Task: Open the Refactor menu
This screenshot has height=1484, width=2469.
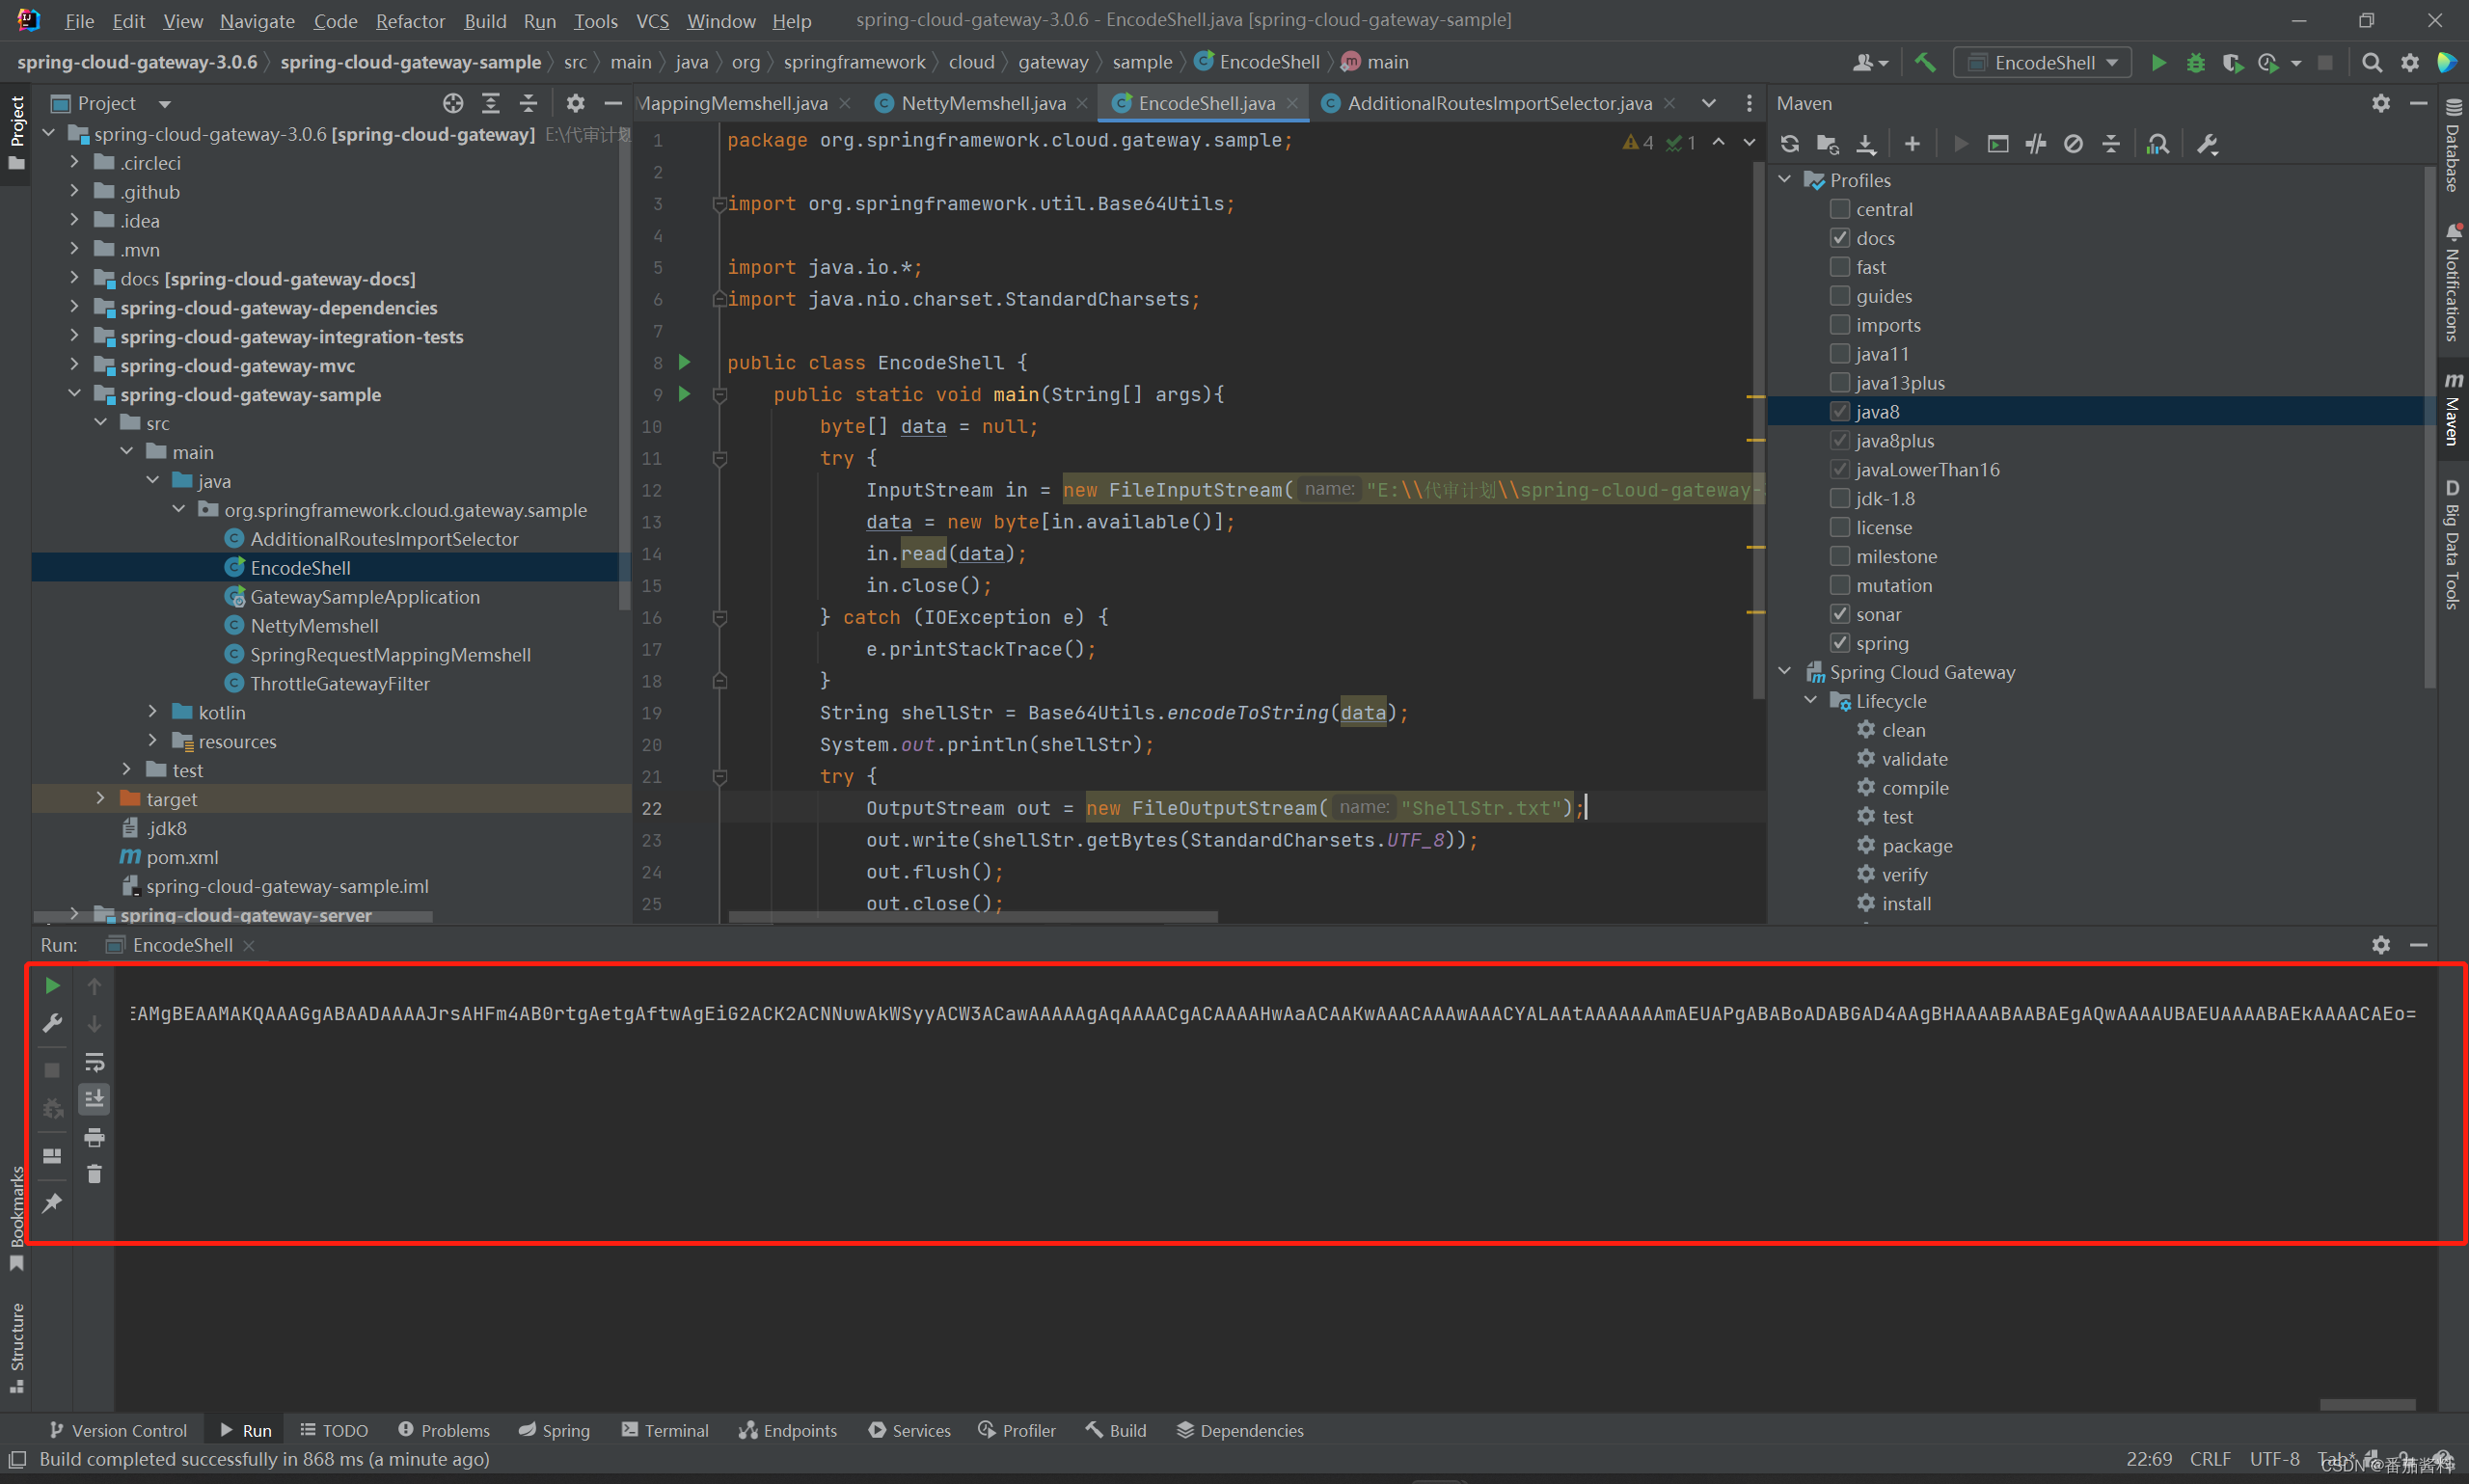Action: tap(410, 21)
